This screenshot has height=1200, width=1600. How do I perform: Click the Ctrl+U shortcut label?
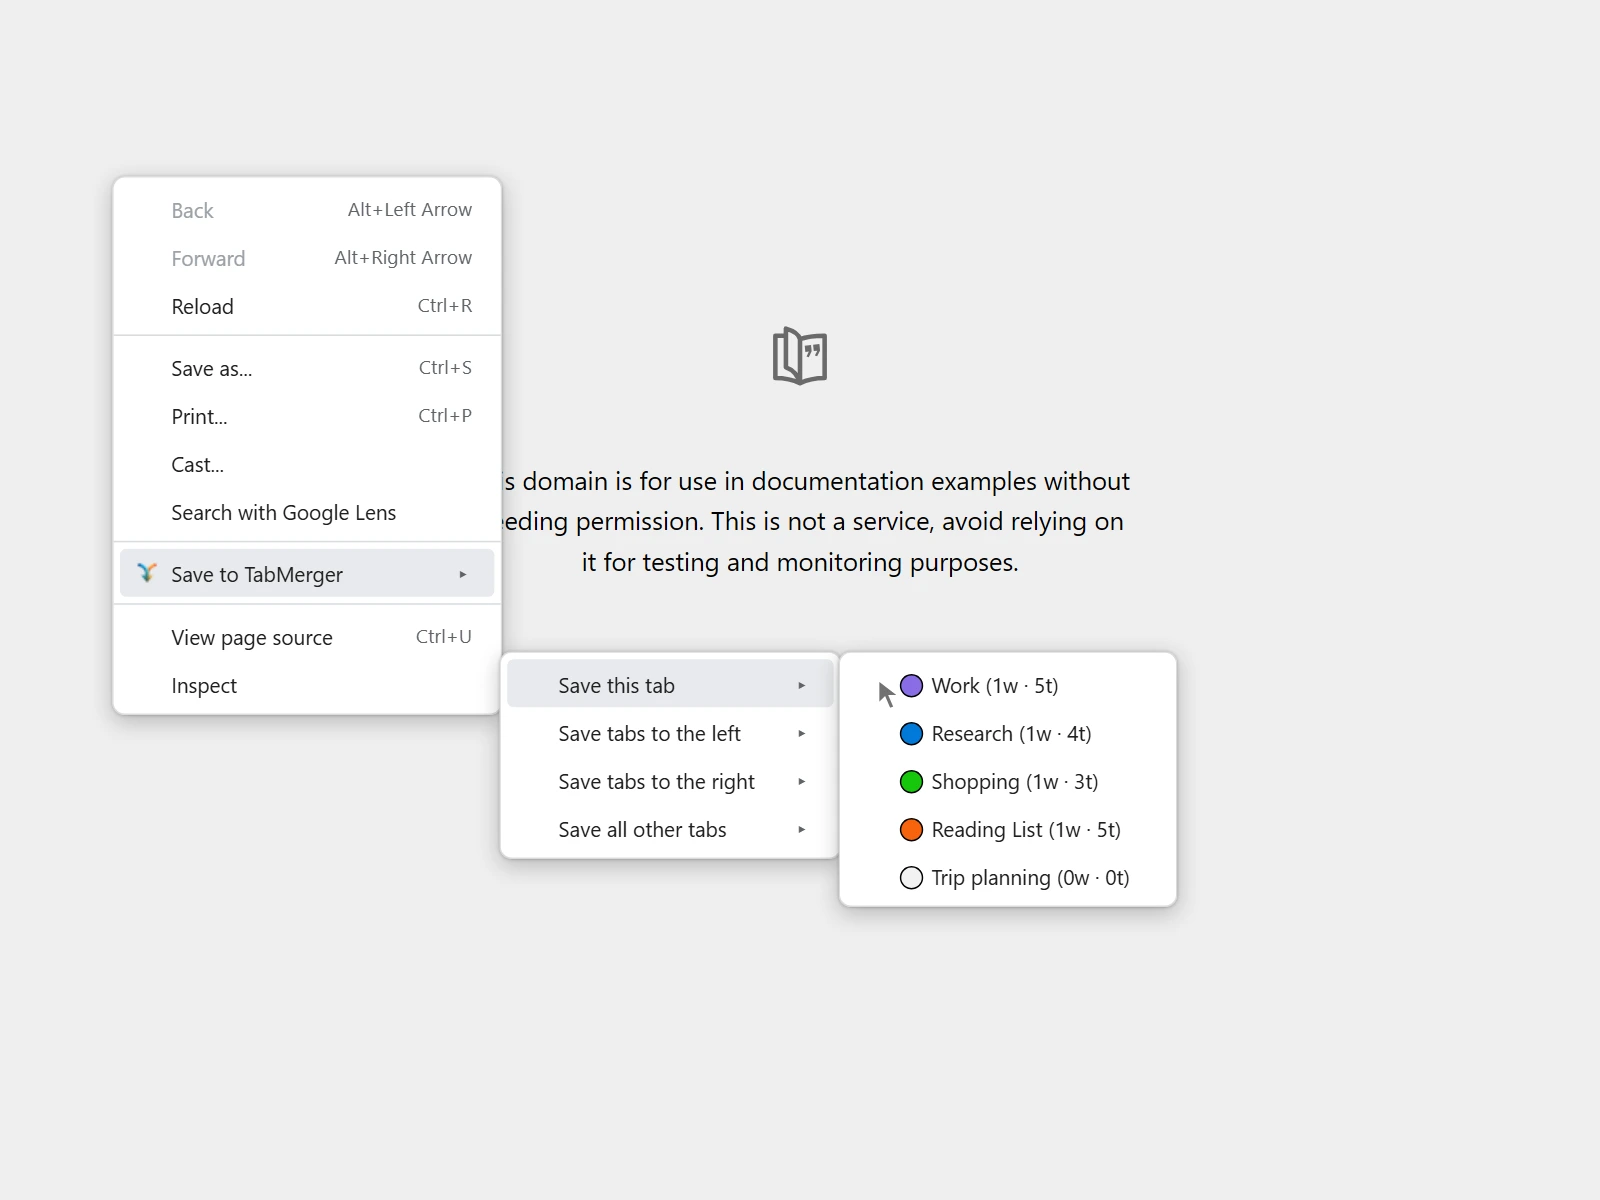pos(444,637)
